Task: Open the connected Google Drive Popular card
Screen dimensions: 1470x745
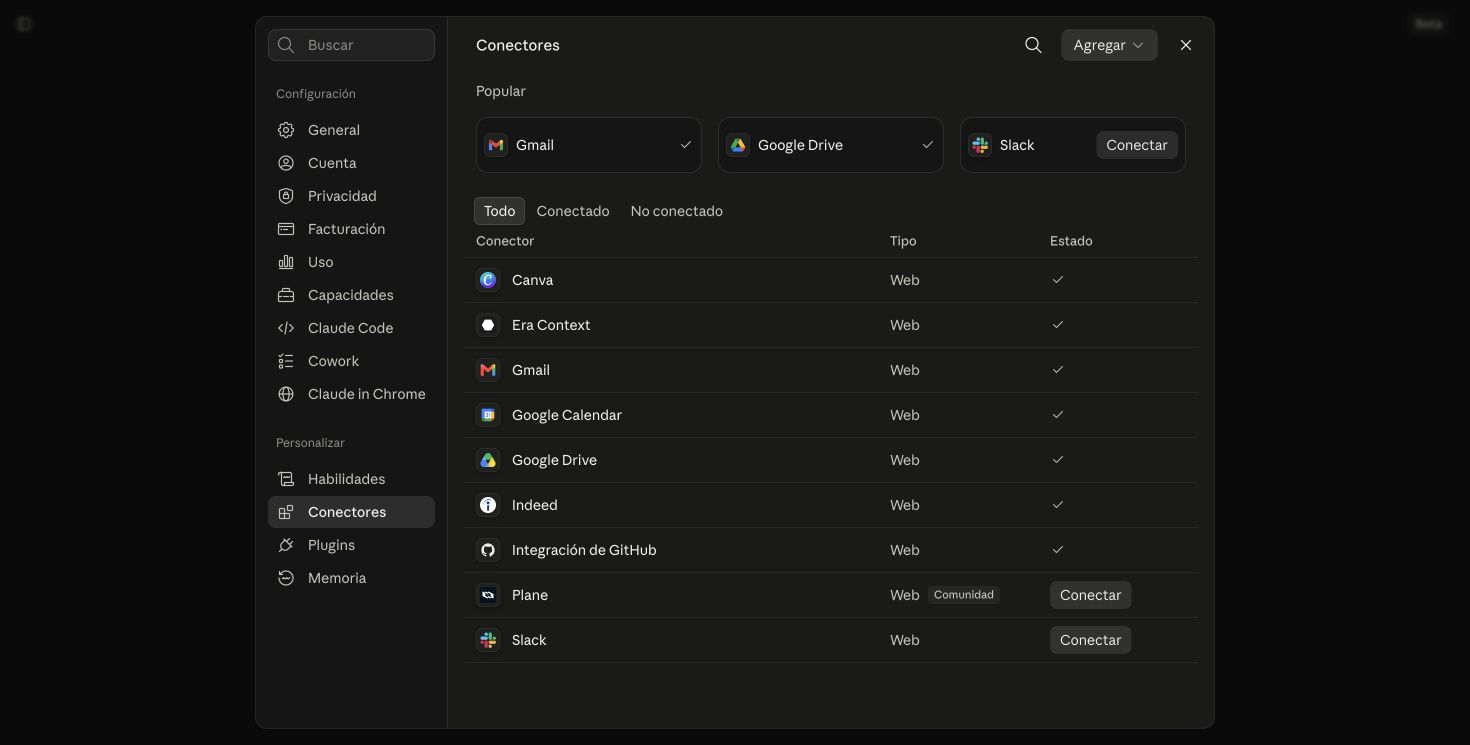Action: [831, 145]
